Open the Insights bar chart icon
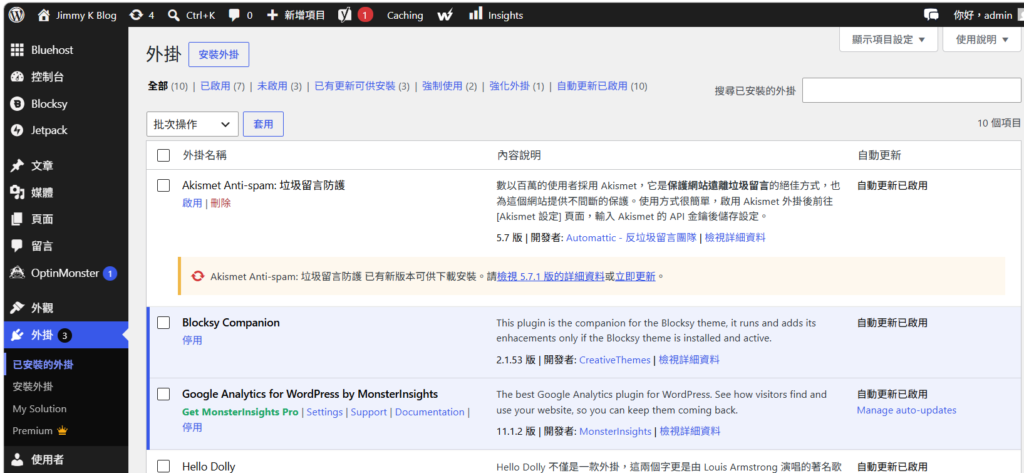The image size is (1024, 473). click(x=475, y=14)
